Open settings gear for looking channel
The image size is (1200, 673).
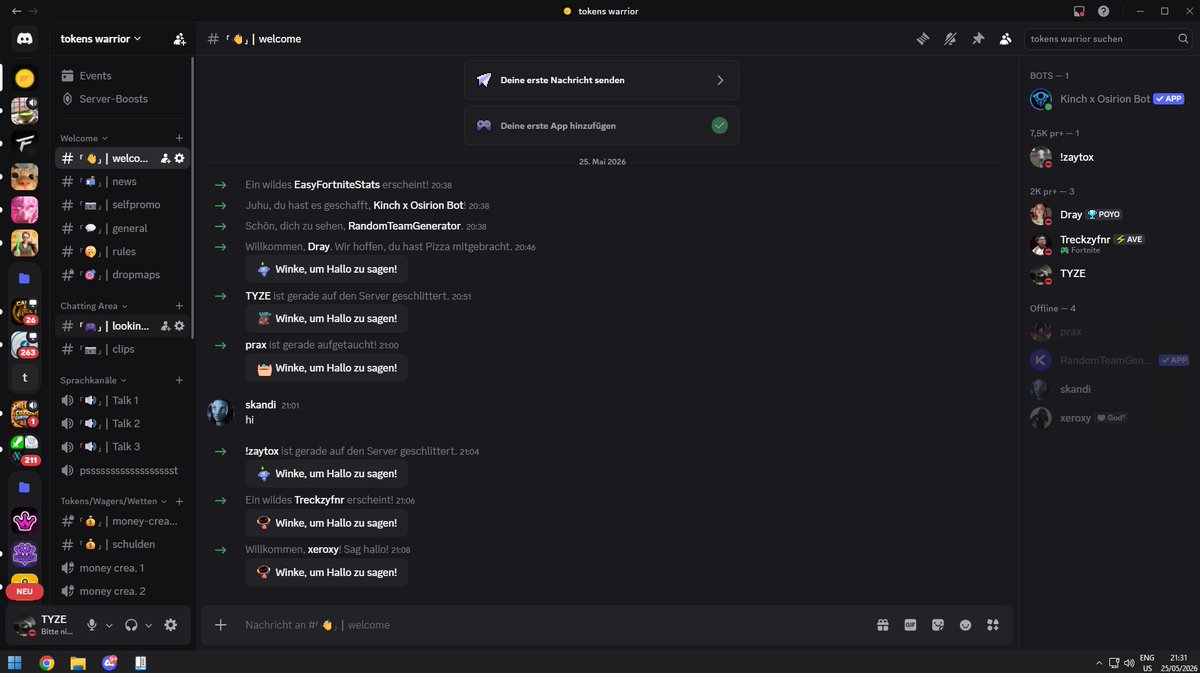[179, 326]
